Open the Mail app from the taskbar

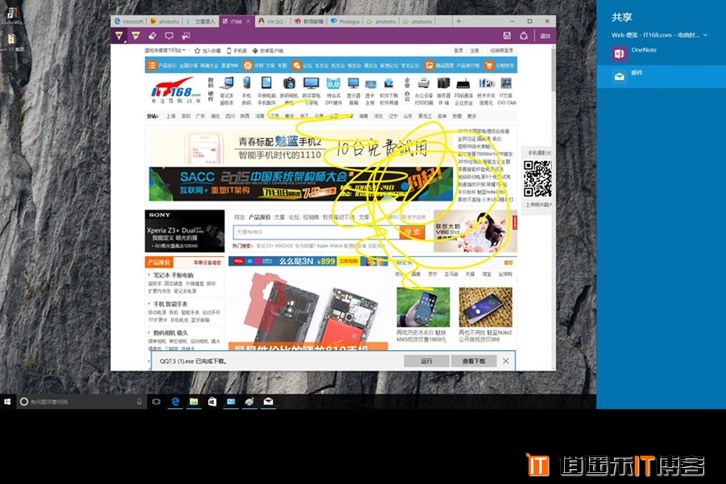coord(268,402)
